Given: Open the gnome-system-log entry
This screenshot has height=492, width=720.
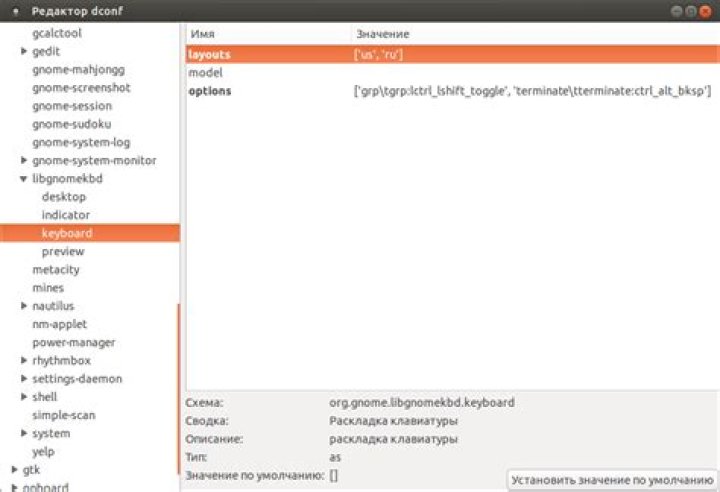Looking at the screenshot, I should click(81, 142).
